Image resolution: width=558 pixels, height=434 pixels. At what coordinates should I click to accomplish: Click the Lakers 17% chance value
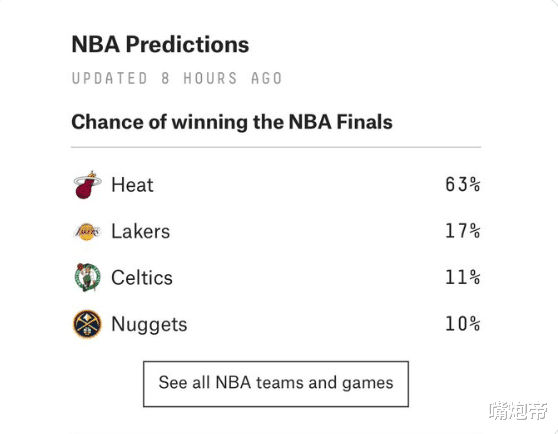463,231
